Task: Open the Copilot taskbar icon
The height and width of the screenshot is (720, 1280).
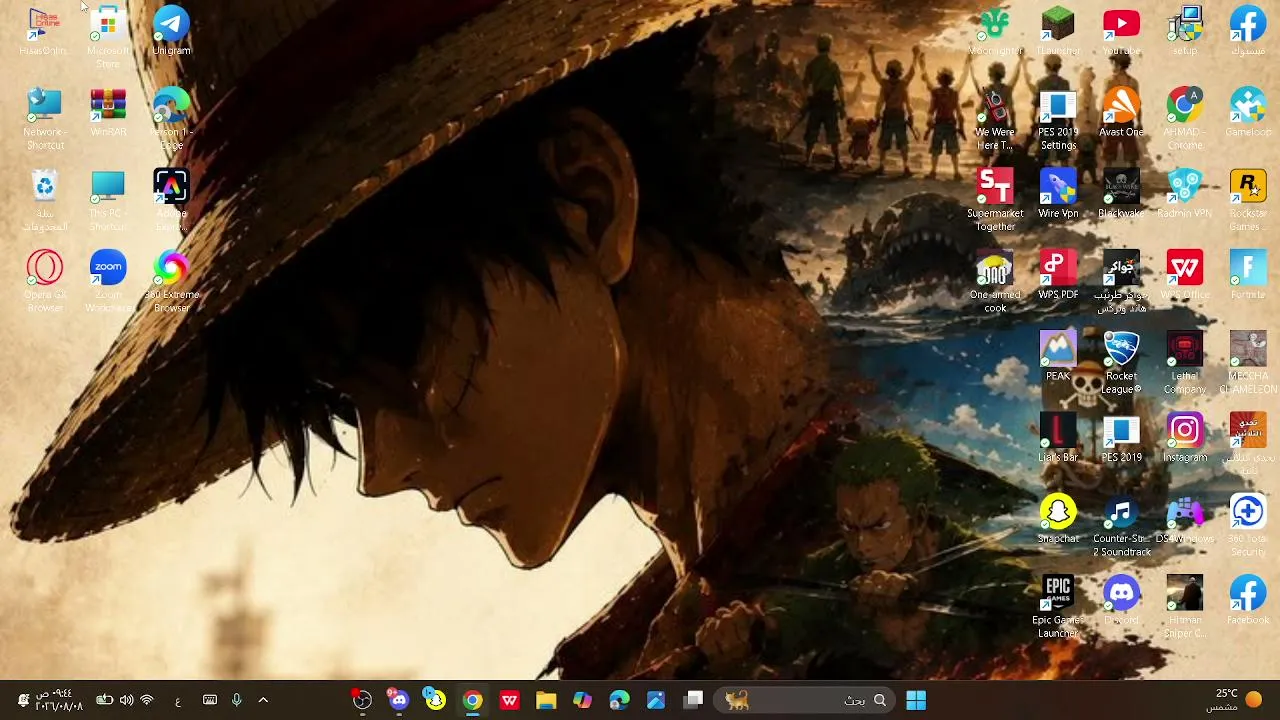Action: [582, 700]
